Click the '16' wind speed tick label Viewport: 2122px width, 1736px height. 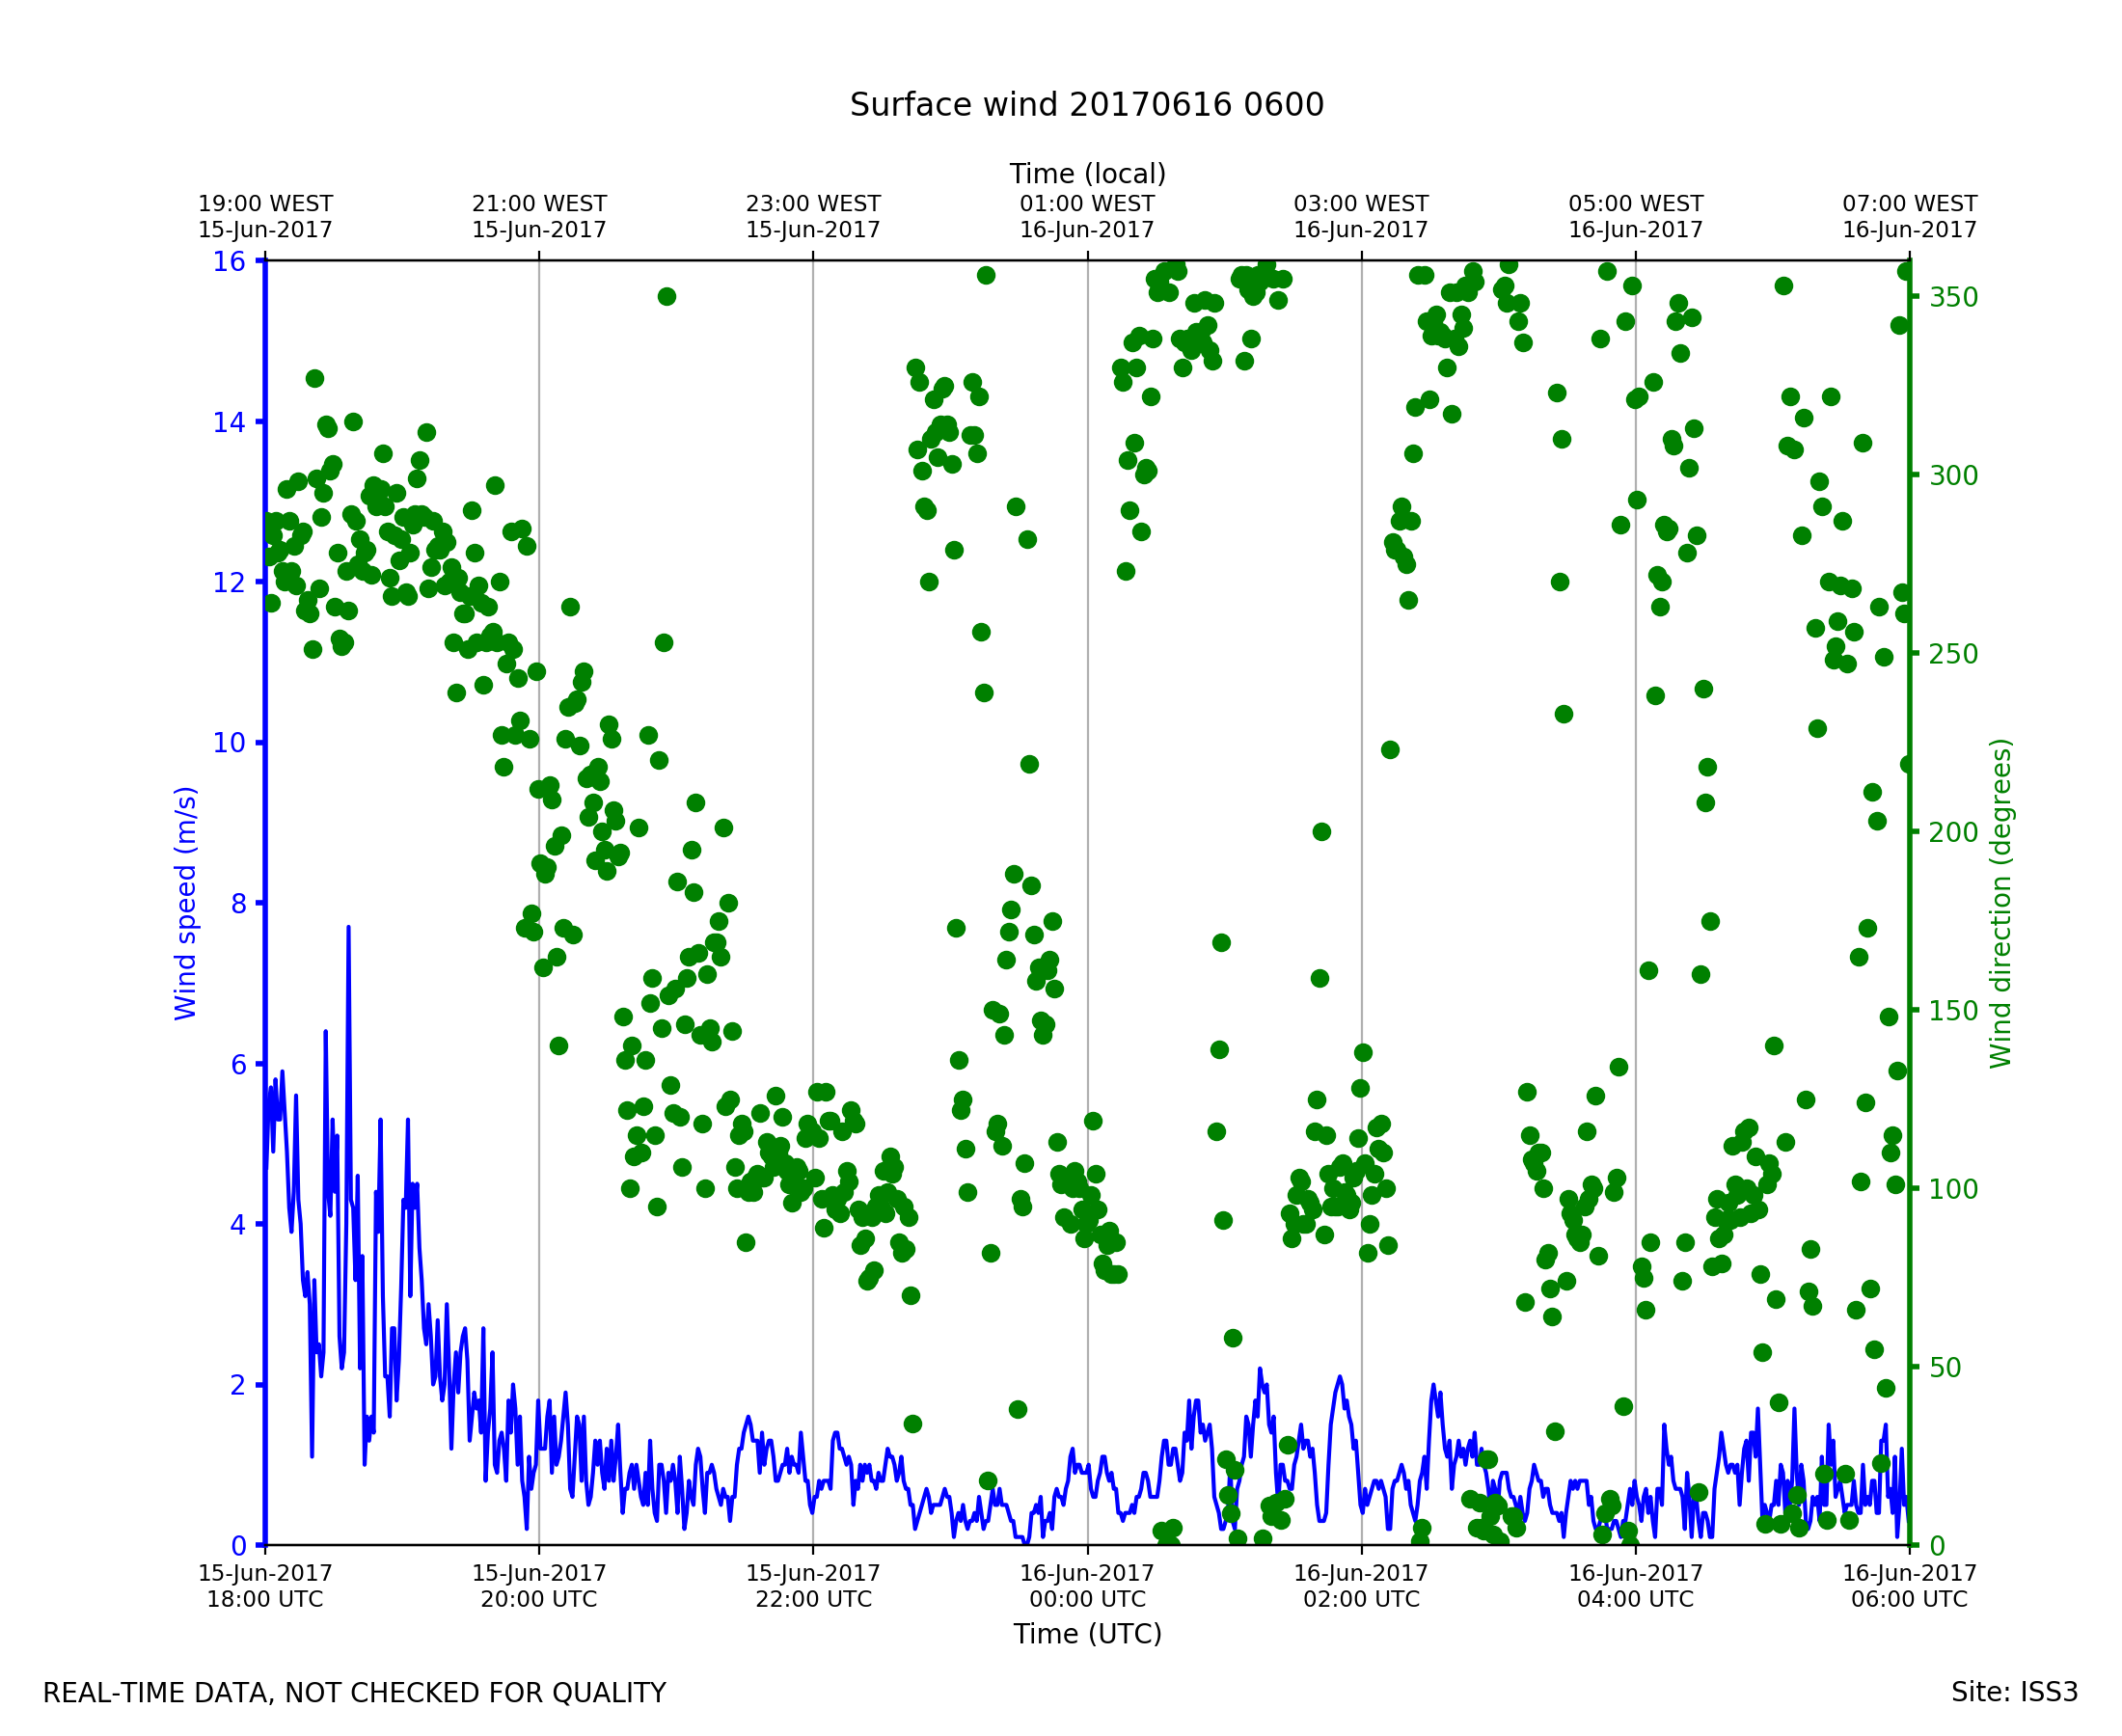coord(228,262)
